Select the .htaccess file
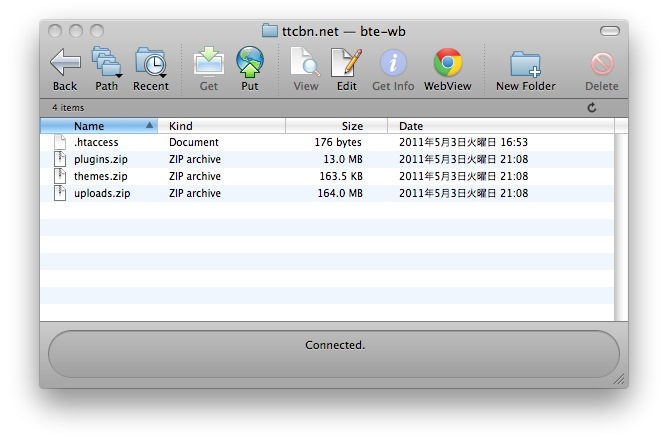This screenshot has height=448, width=668. (x=96, y=143)
